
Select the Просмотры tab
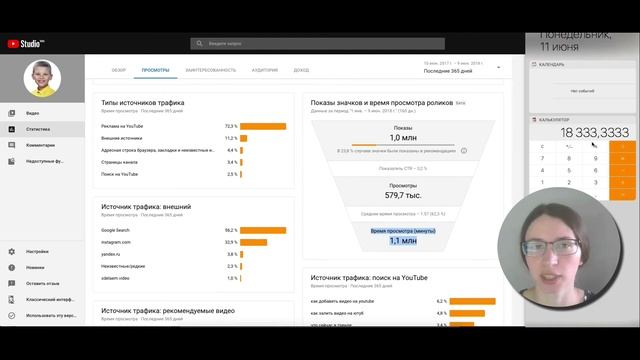coord(156,70)
